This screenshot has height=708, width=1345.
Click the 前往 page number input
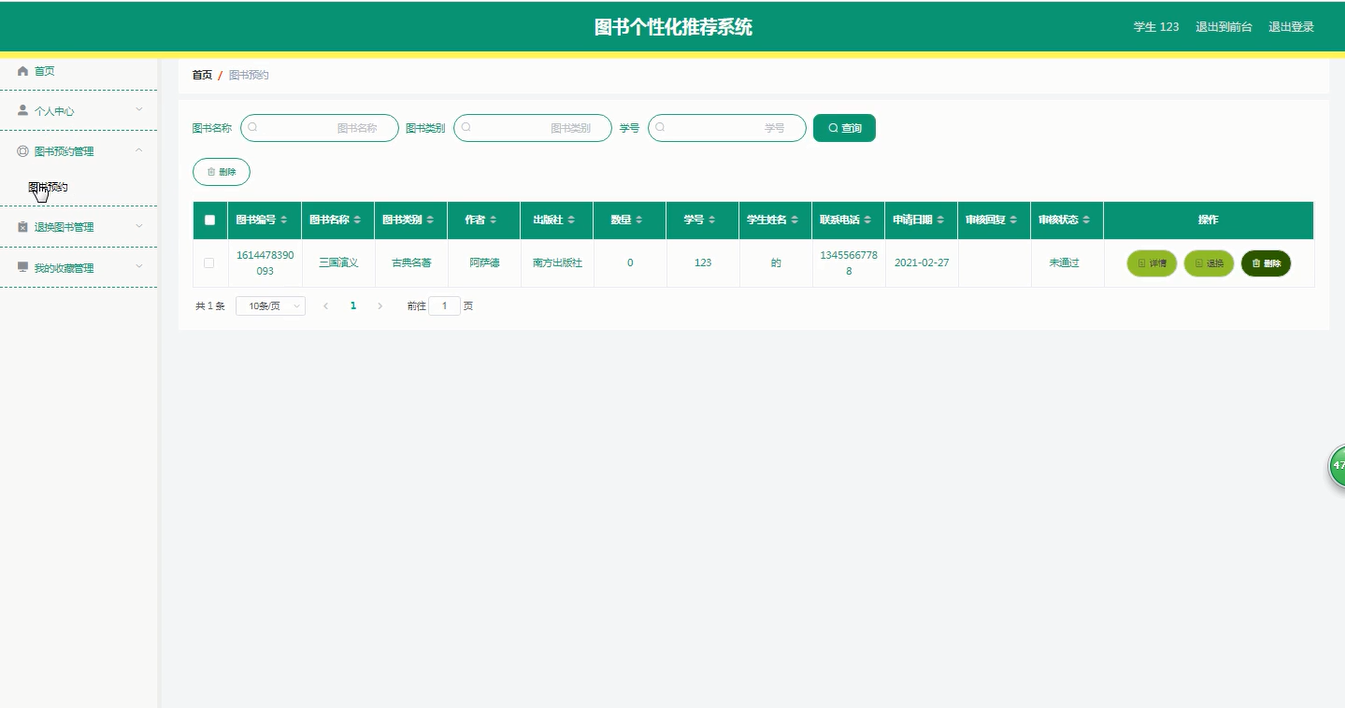click(x=444, y=306)
